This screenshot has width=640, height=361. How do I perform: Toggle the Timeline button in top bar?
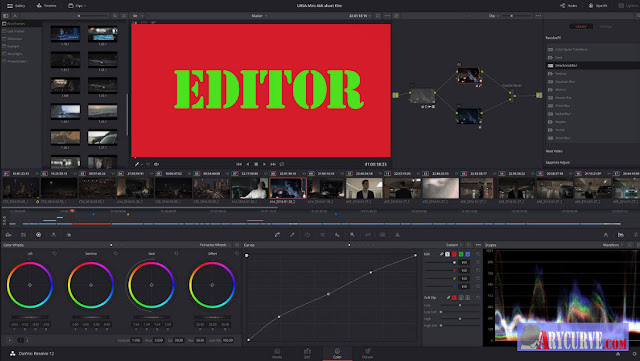(46, 6)
